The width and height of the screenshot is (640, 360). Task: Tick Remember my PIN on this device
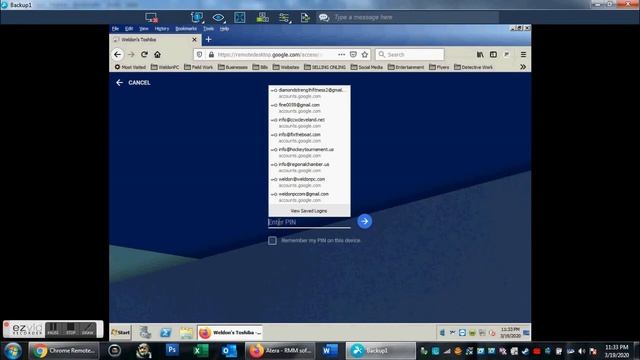coord(272,240)
